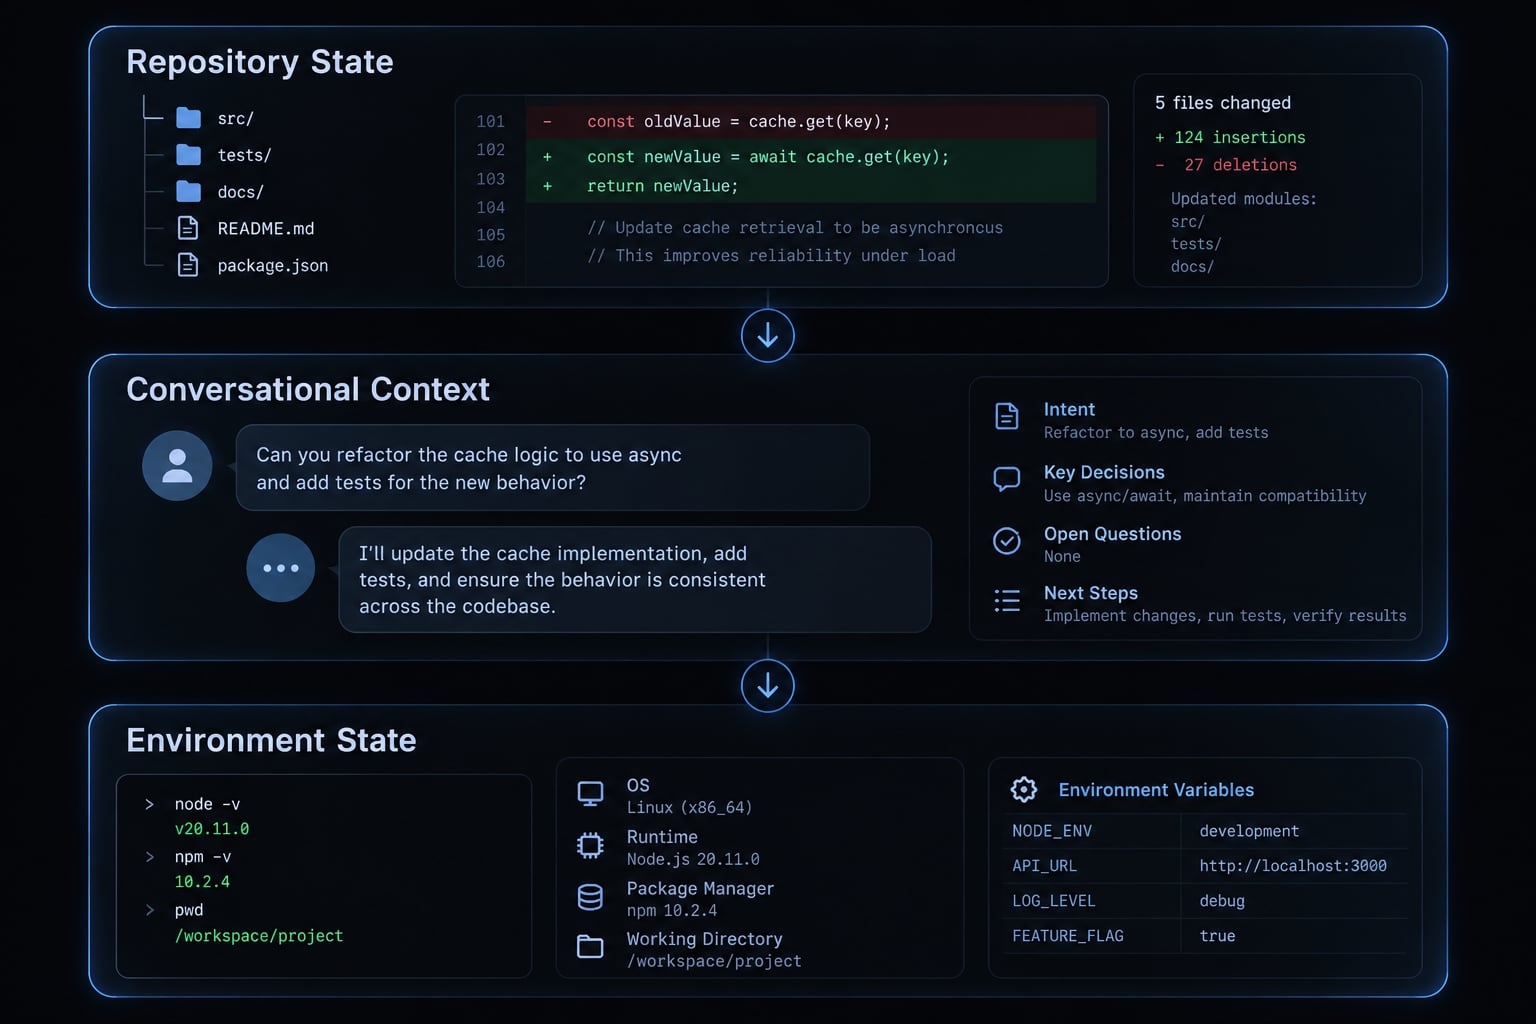Click the "node -v" terminal command
The image size is (1536, 1024).
pyautogui.click(x=207, y=805)
